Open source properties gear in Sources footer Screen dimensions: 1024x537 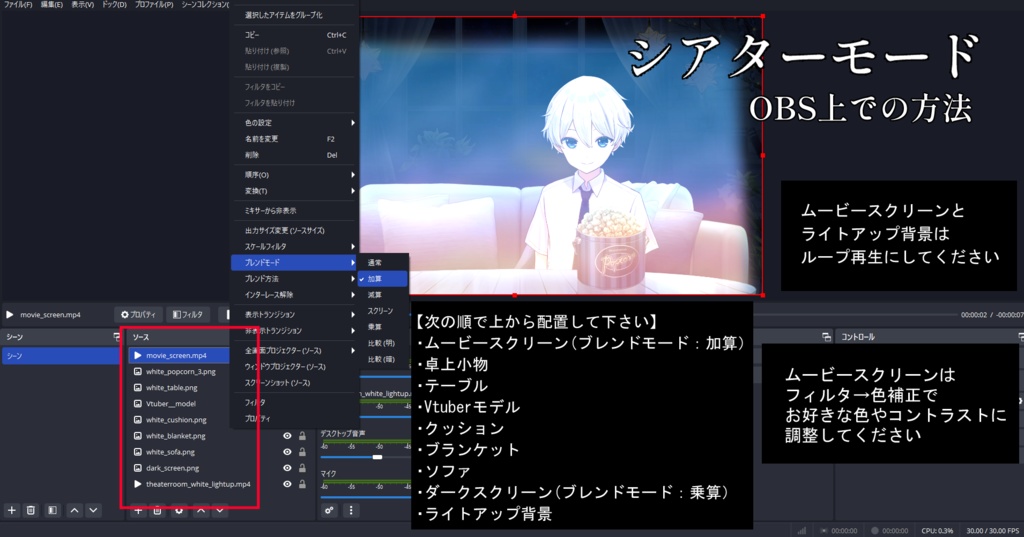coord(179,510)
